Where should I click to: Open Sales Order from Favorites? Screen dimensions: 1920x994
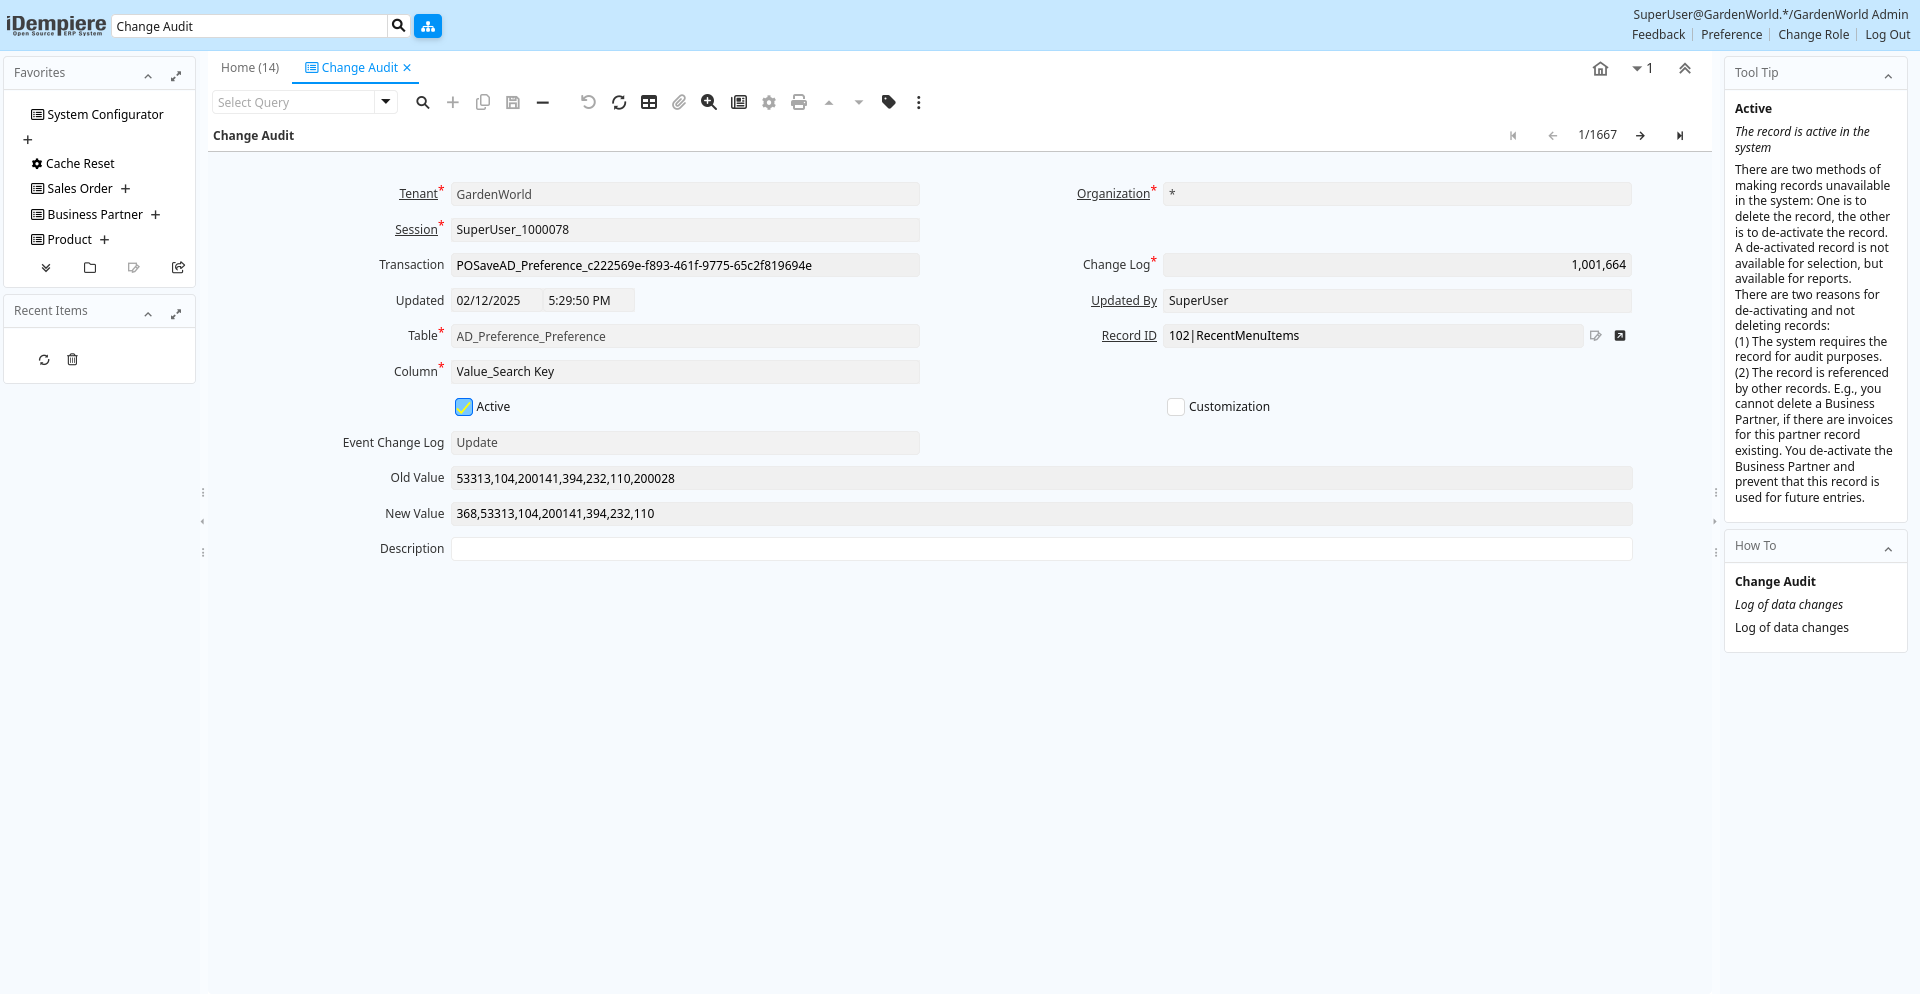coord(80,189)
